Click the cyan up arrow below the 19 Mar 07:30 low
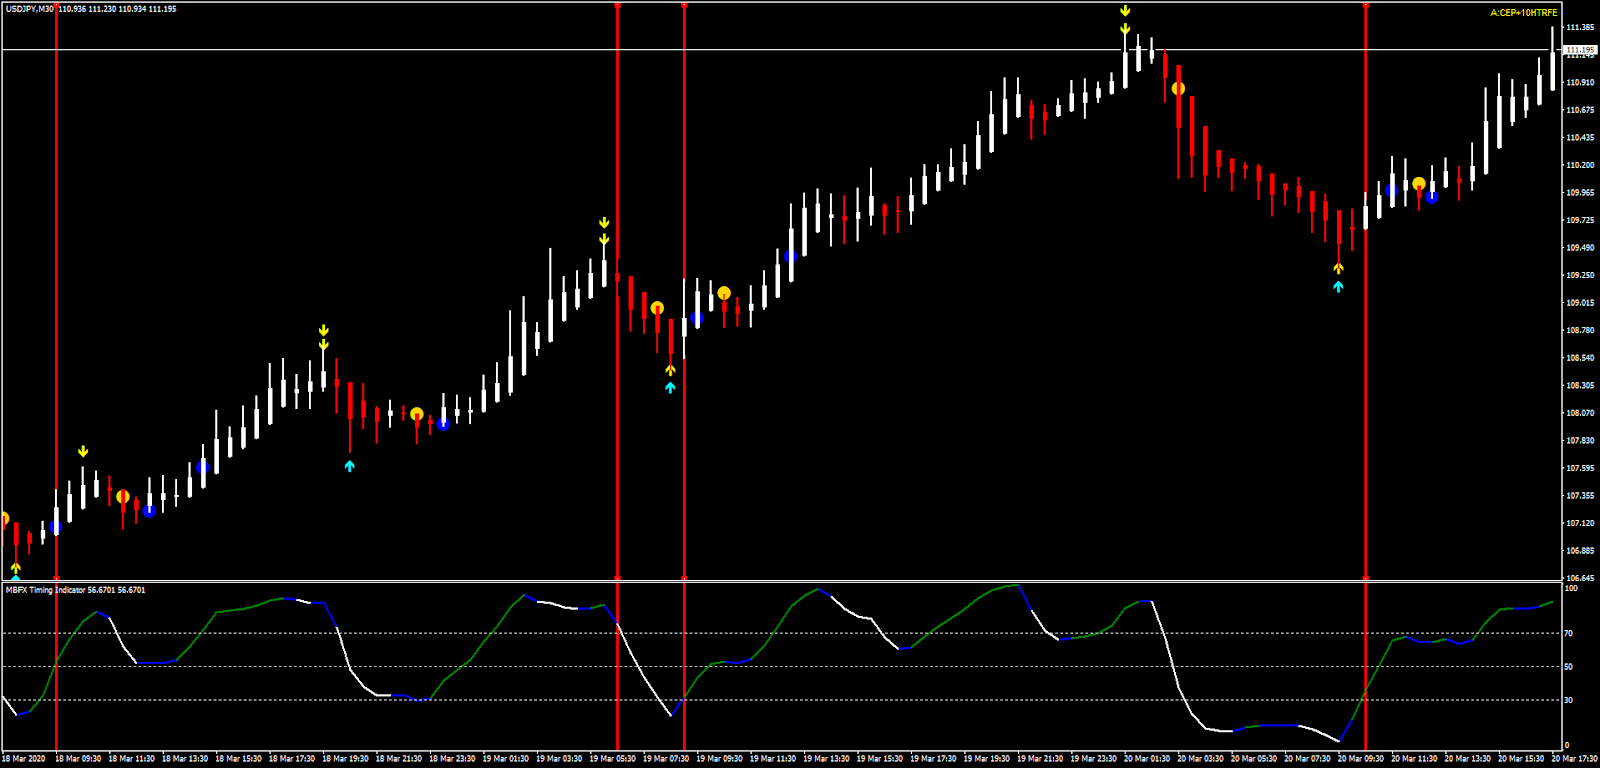1600x768 pixels. click(670, 388)
